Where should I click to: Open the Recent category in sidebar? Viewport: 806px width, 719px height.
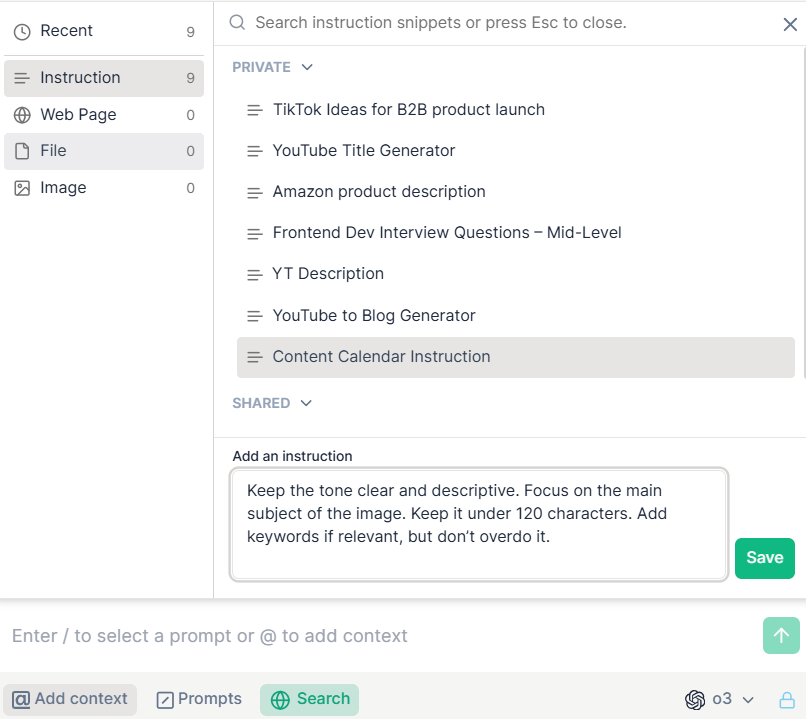tap(104, 31)
